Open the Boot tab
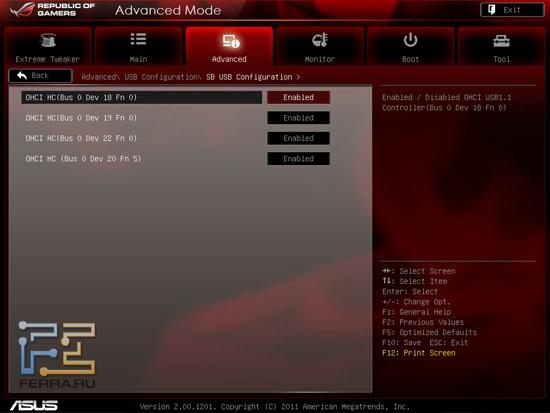550x413 pixels. 410,46
